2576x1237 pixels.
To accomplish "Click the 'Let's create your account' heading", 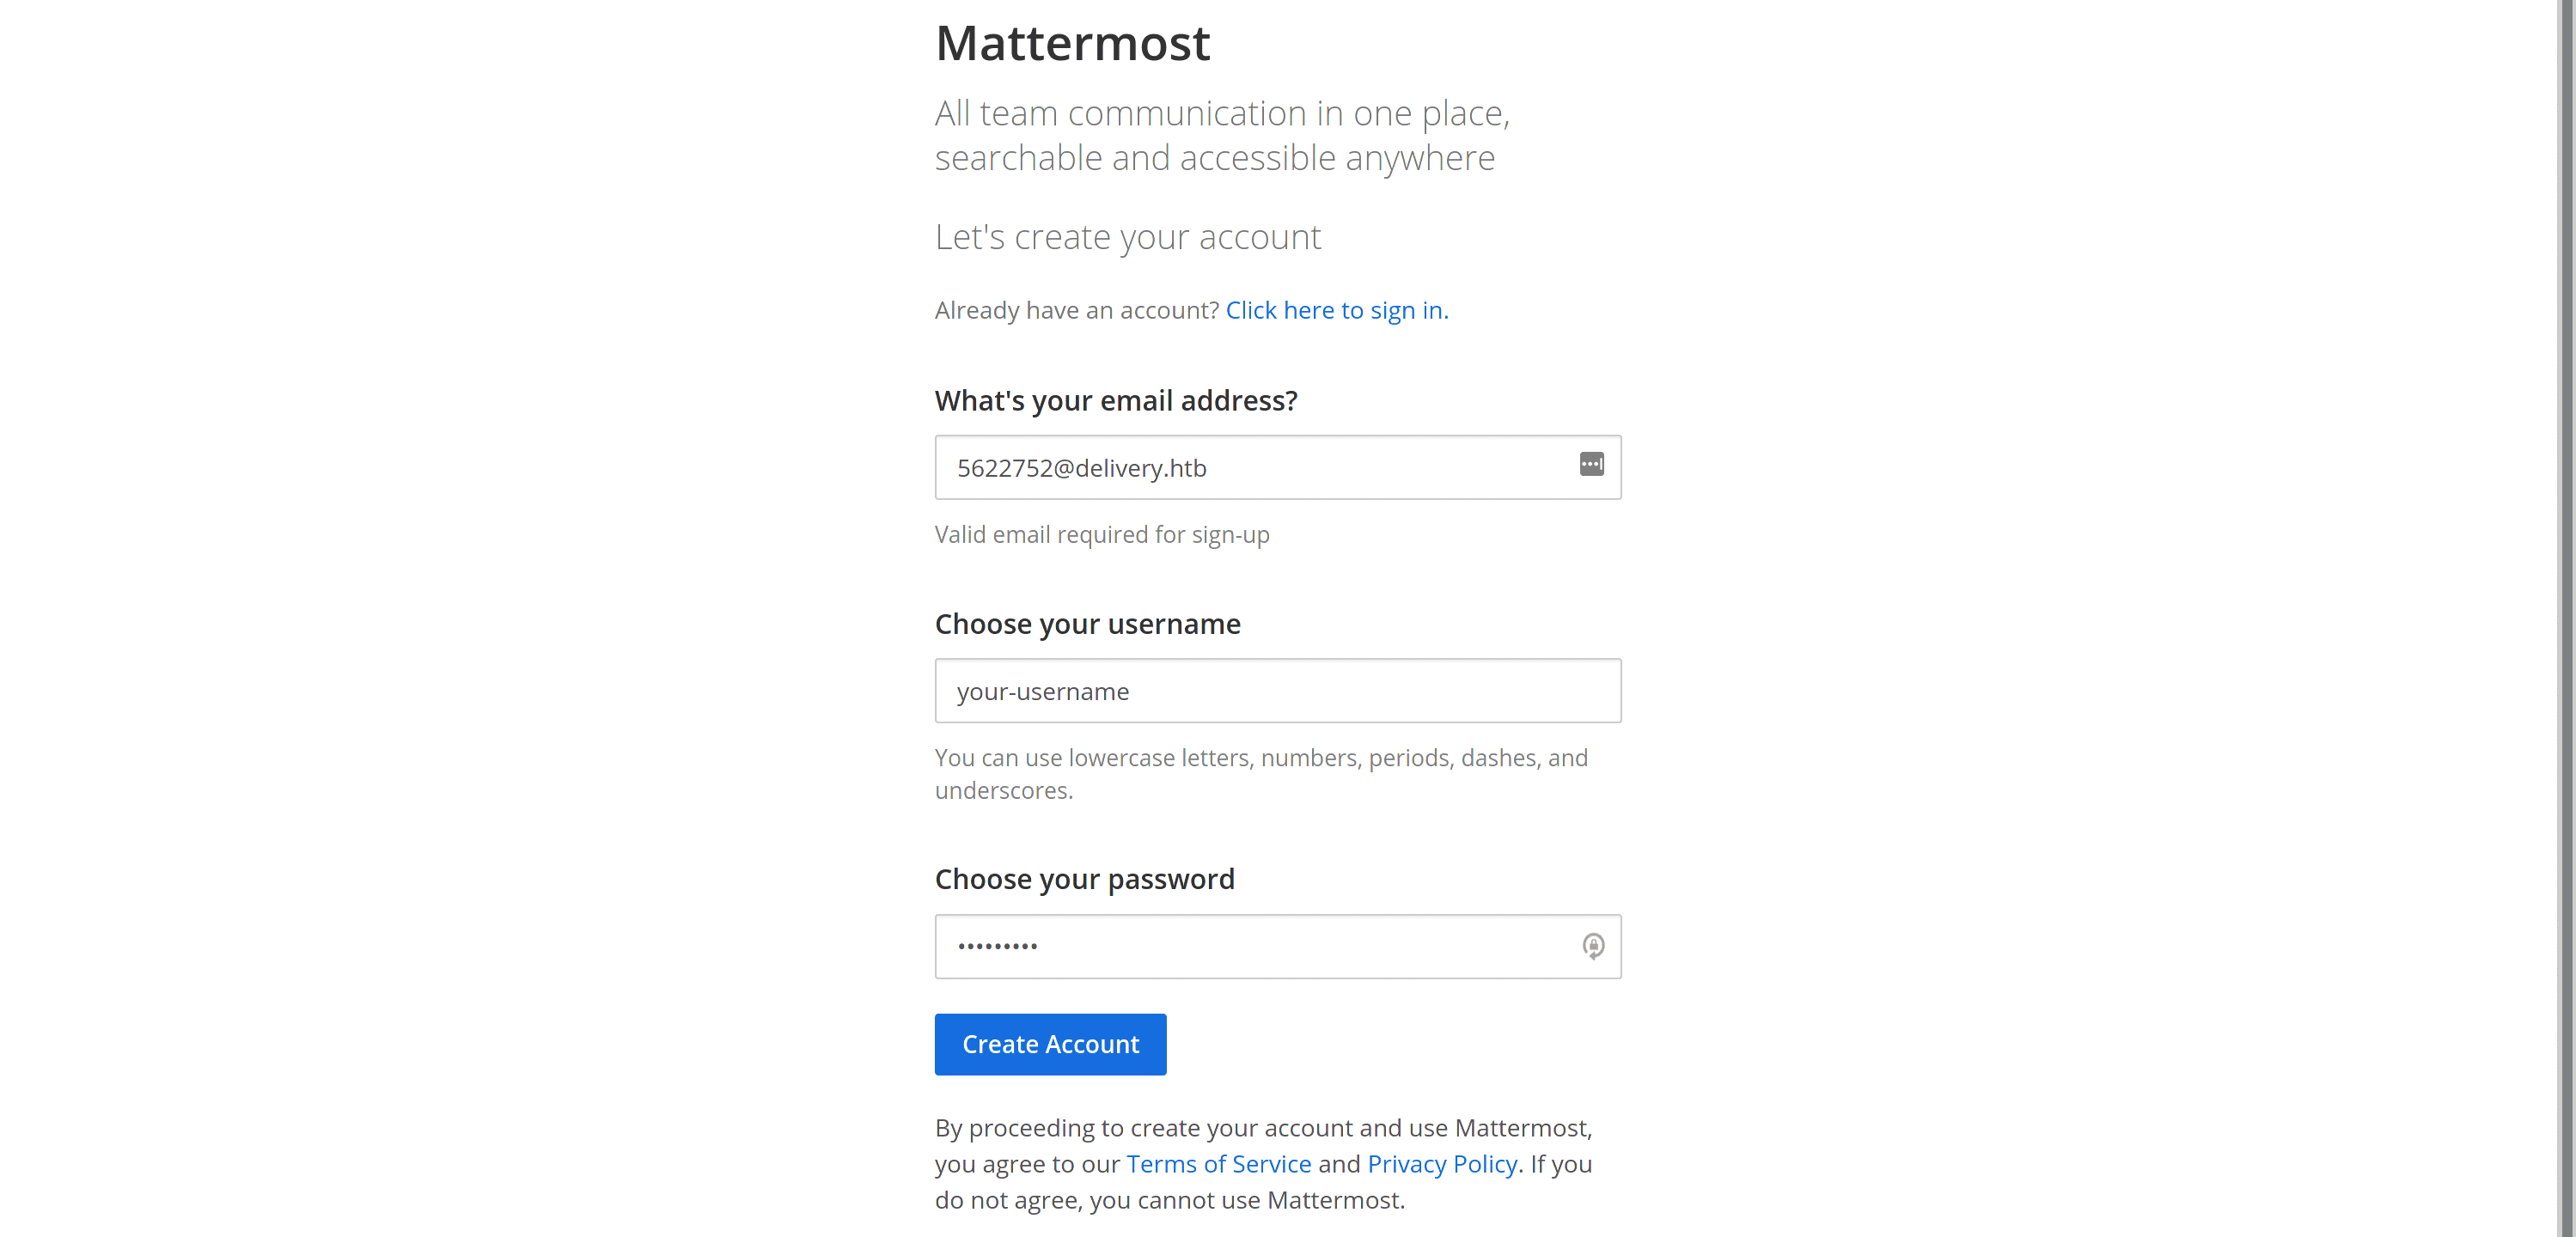I will tap(1127, 237).
